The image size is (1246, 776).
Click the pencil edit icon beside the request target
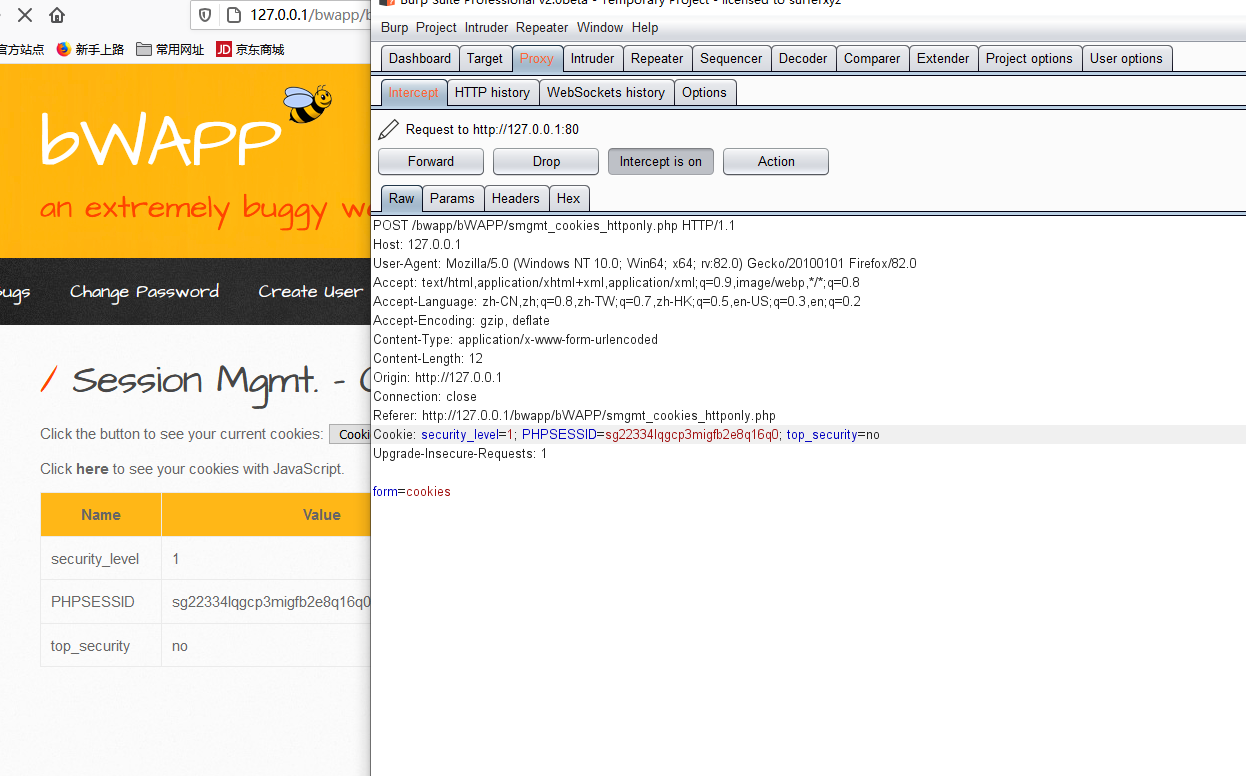tap(389, 129)
